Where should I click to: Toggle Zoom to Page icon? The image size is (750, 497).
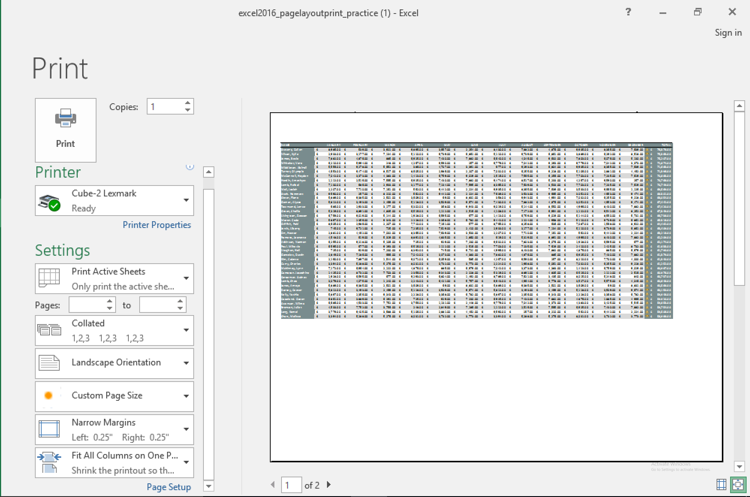pyautogui.click(x=738, y=485)
